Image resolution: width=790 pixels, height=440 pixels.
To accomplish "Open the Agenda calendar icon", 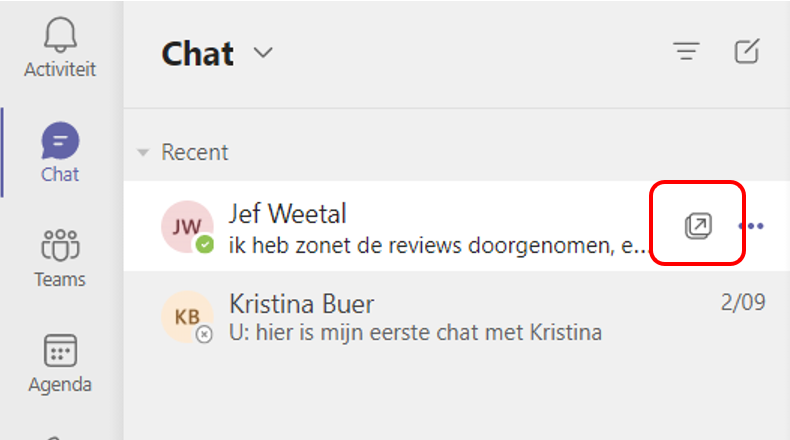I will pos(60,350).
